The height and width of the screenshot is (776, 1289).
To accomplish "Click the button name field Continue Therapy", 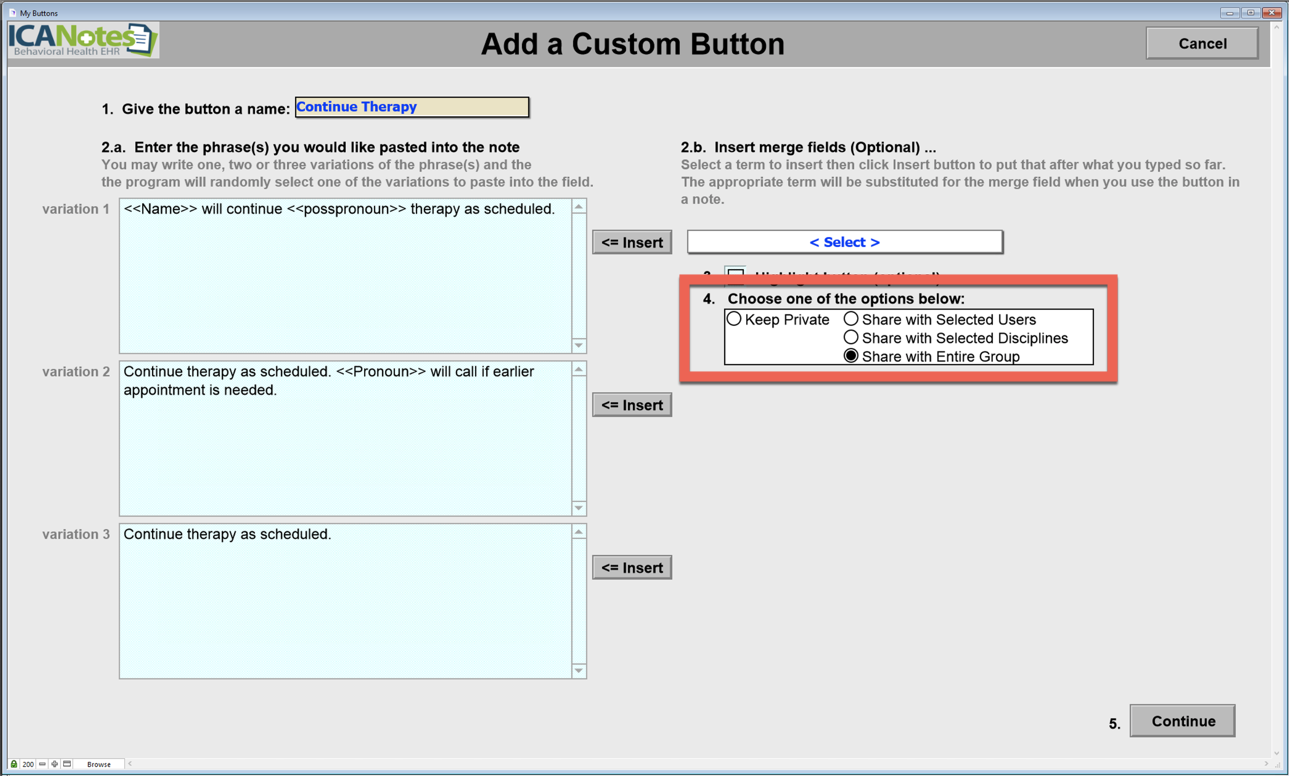I will pyautogui.click(x=411, y=107).
